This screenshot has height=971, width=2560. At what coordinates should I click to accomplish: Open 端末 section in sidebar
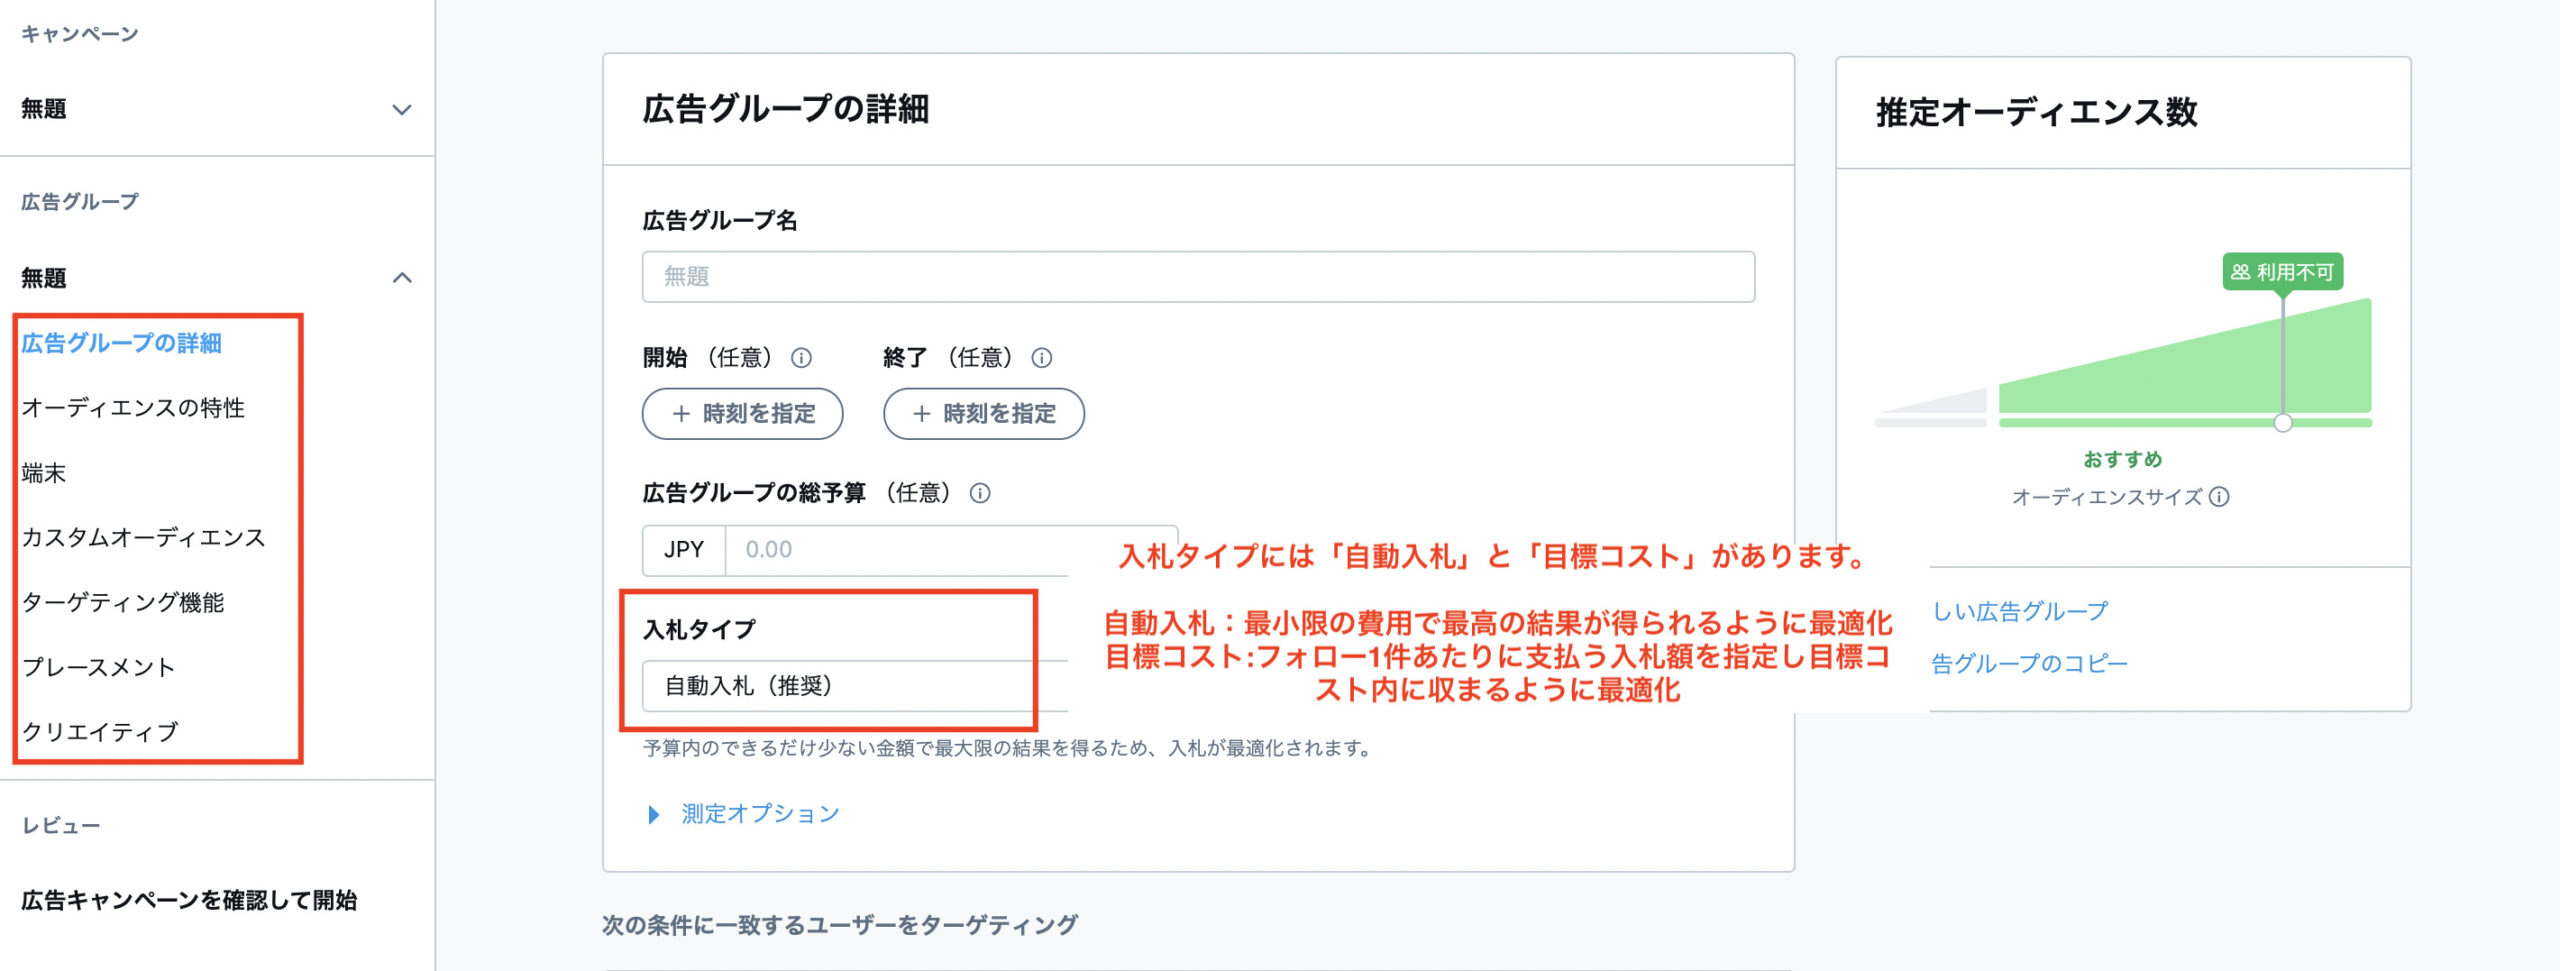click(44, 473)
